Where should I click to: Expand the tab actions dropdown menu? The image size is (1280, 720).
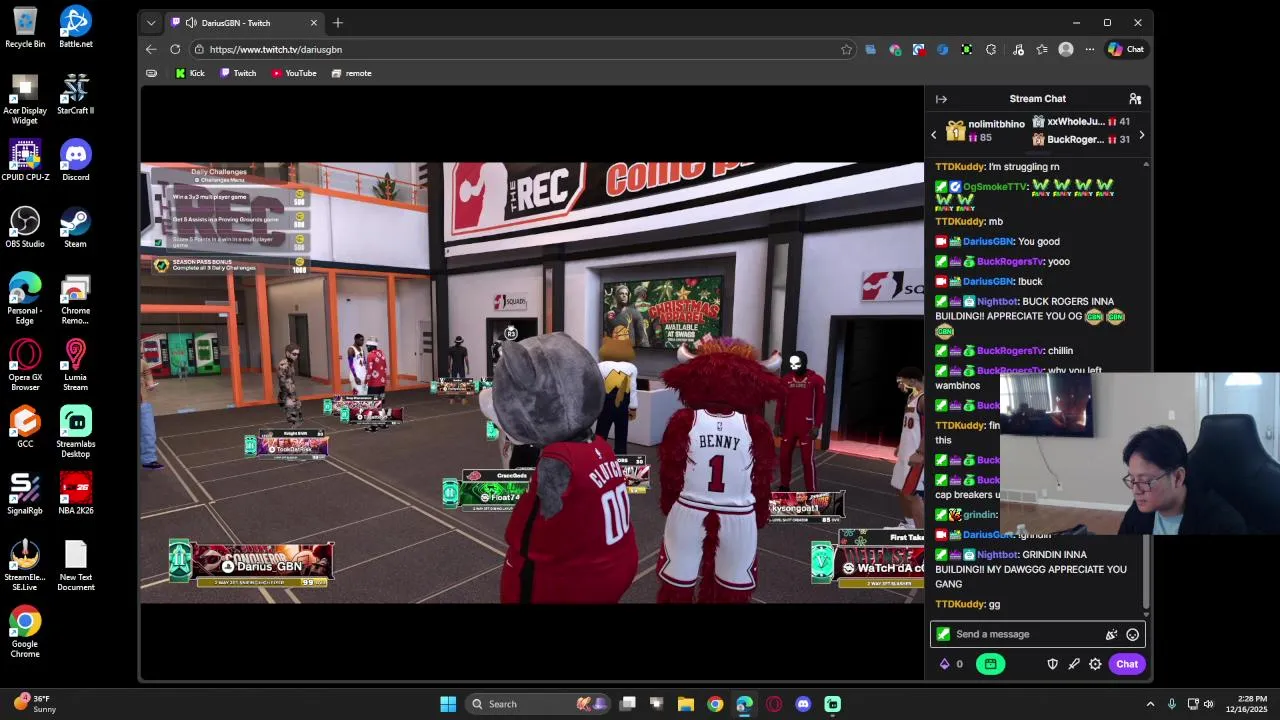pos(151,23)
